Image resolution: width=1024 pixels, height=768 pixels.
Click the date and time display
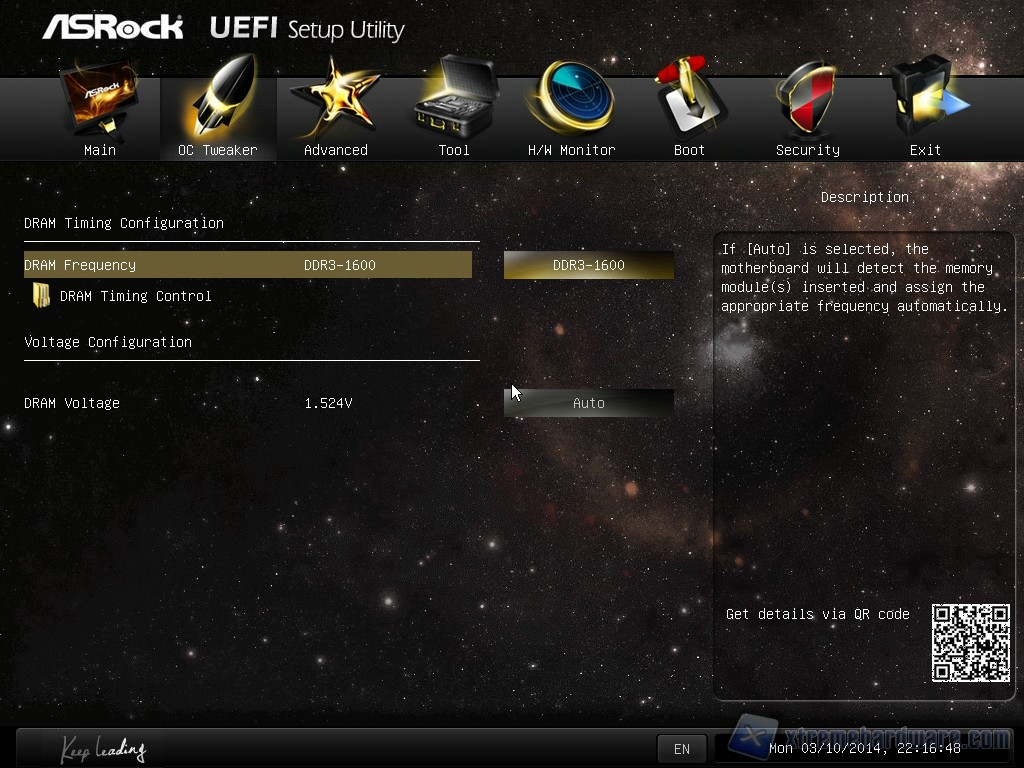pos(865,748)
